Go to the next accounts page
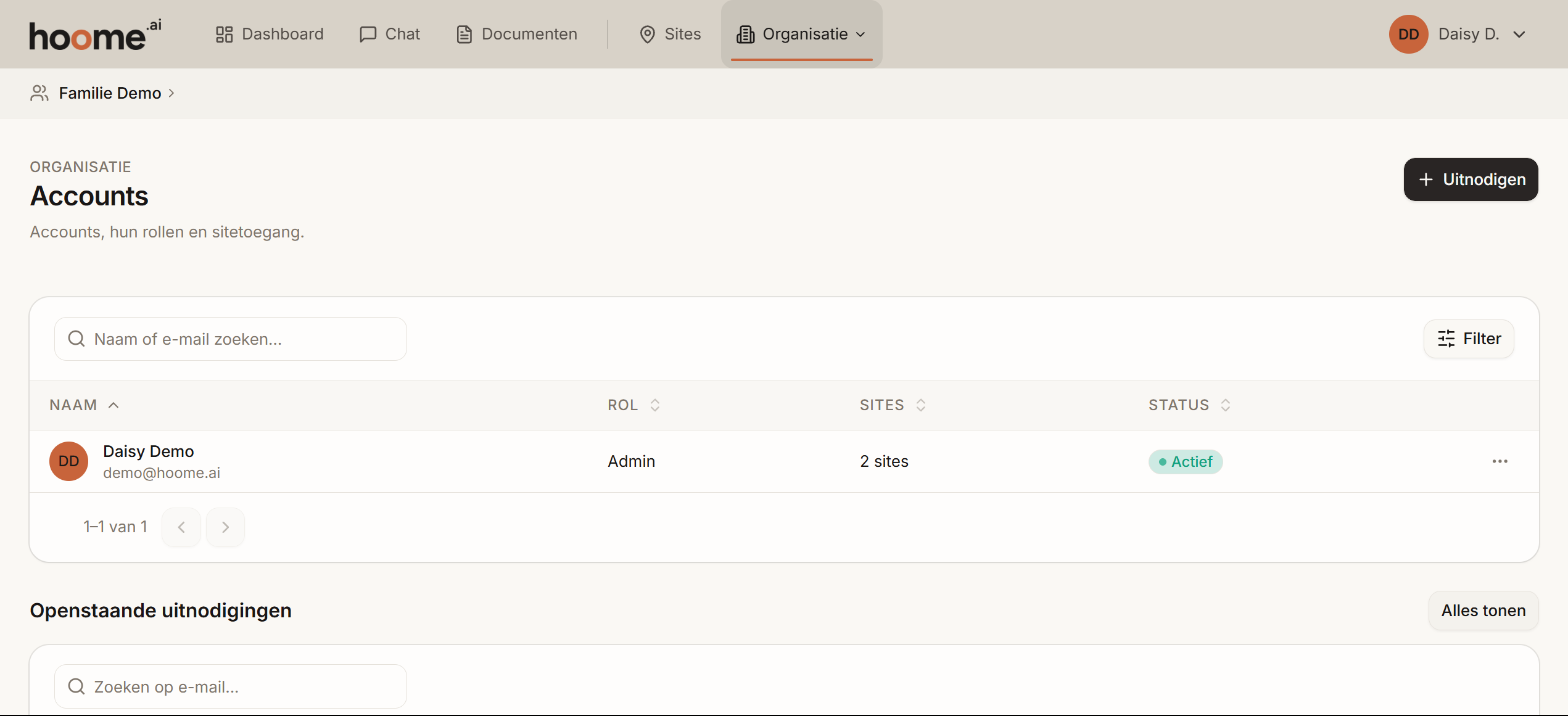The height and width of the screenshot is (716, 1568). (225, 527)
